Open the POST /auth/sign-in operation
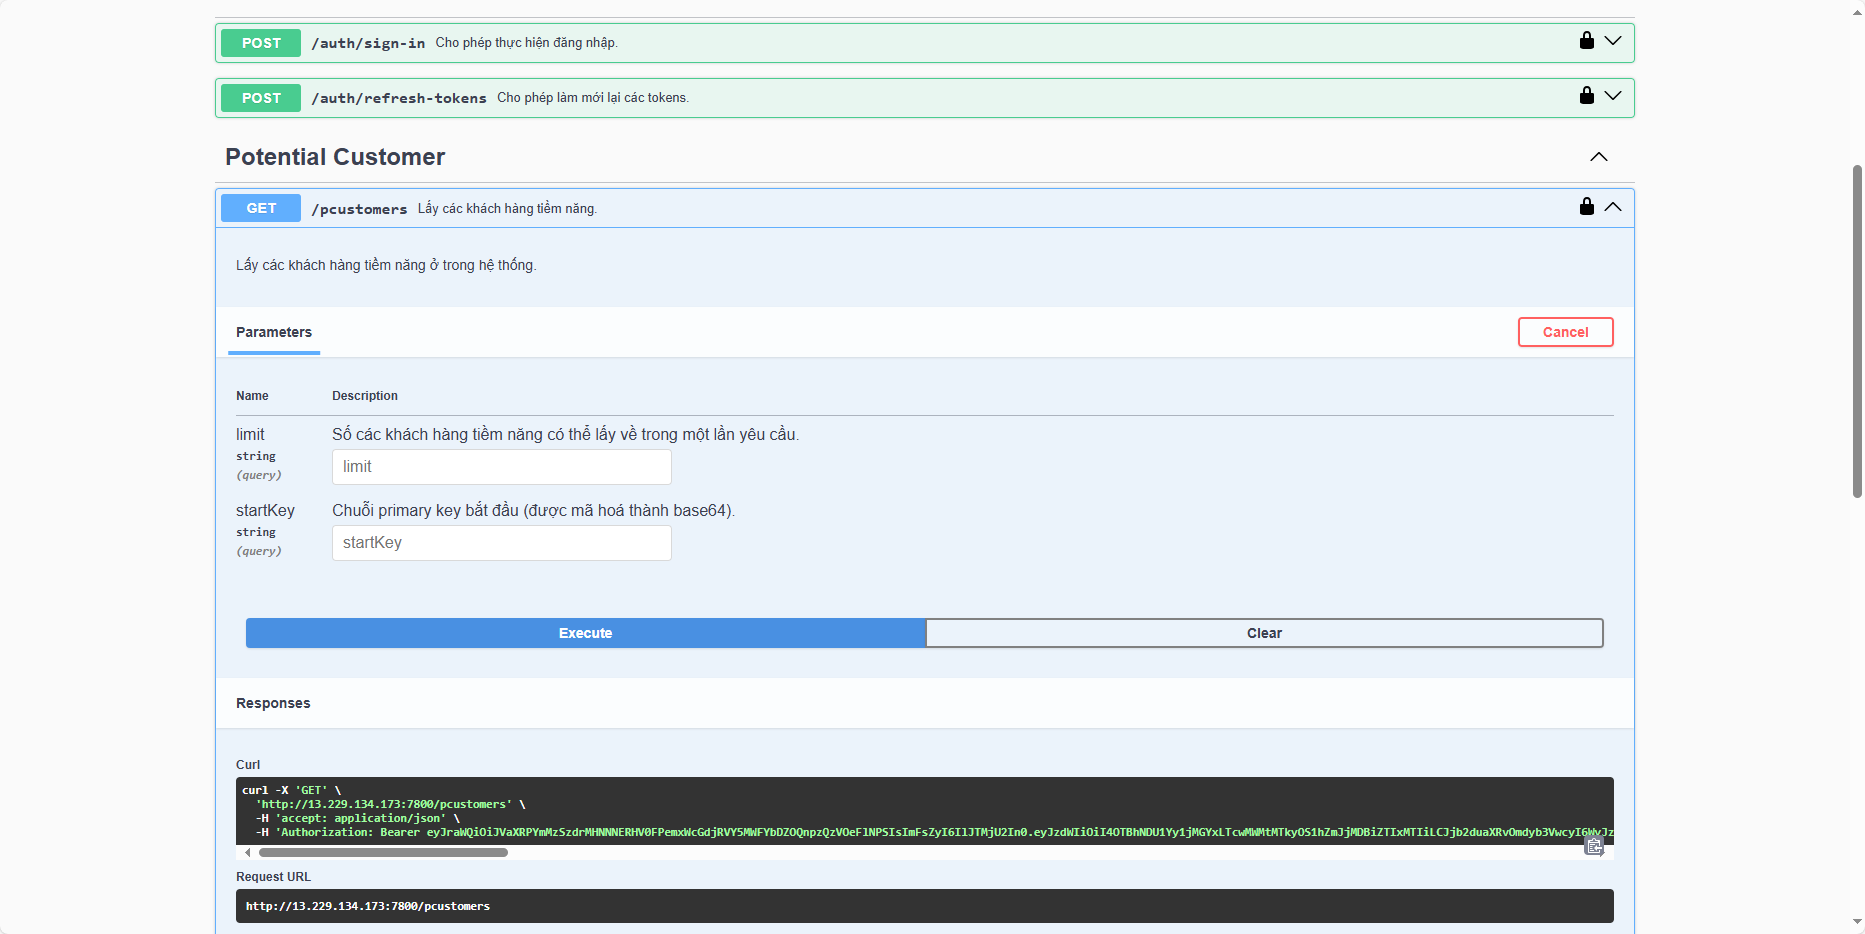This screenshot has height=934, width=1865. [x=367, y=43]
